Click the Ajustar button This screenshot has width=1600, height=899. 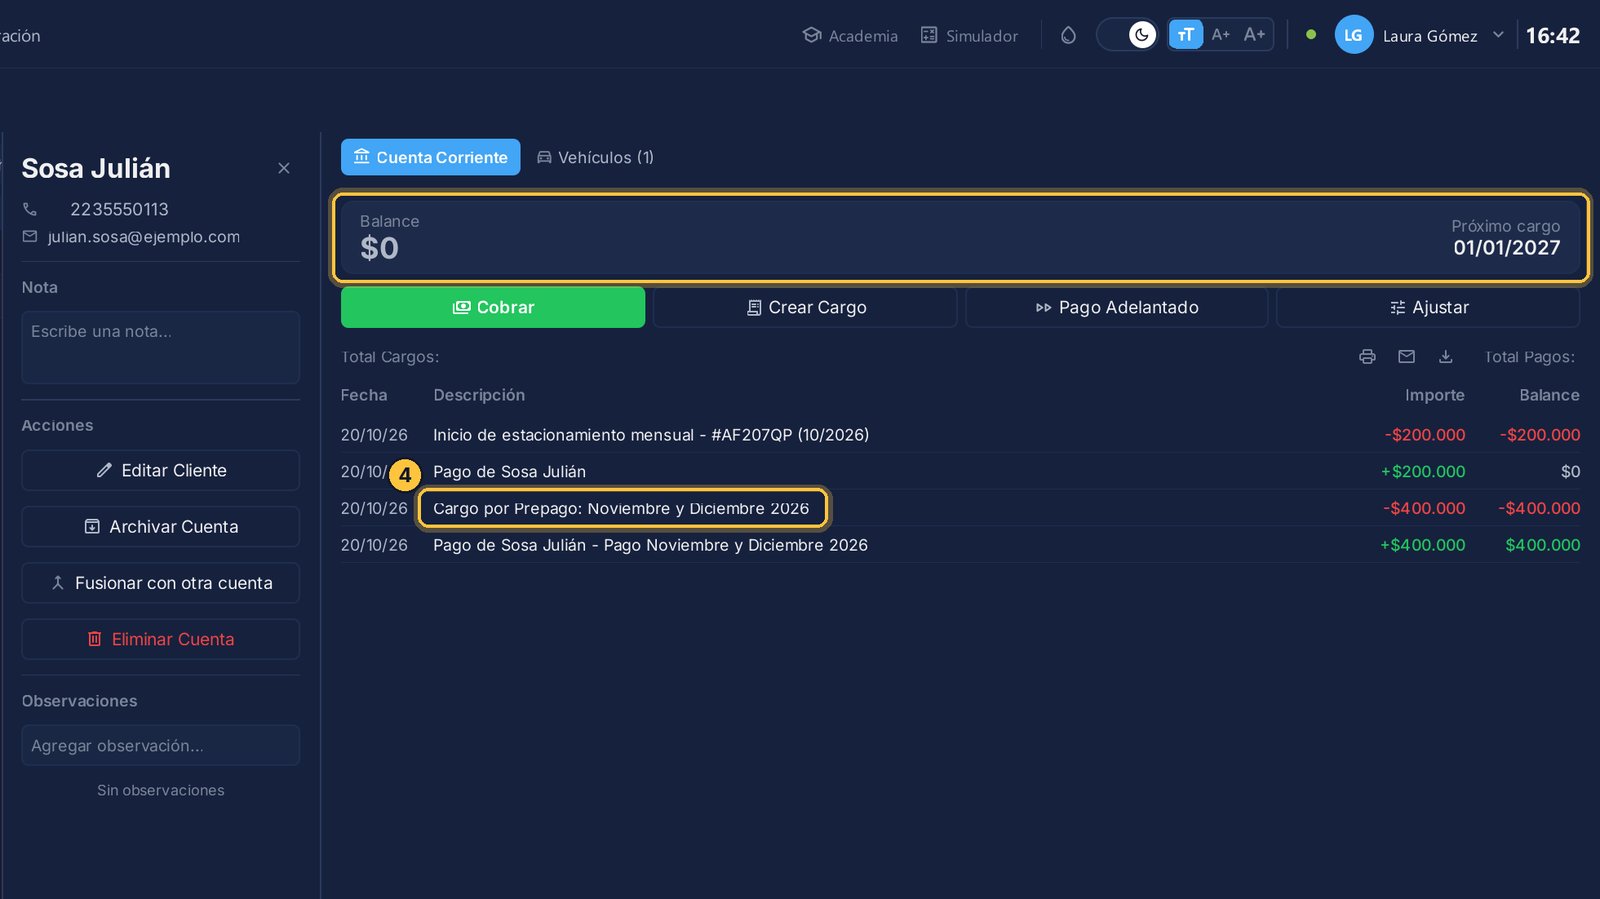[x=1428, y=307]
